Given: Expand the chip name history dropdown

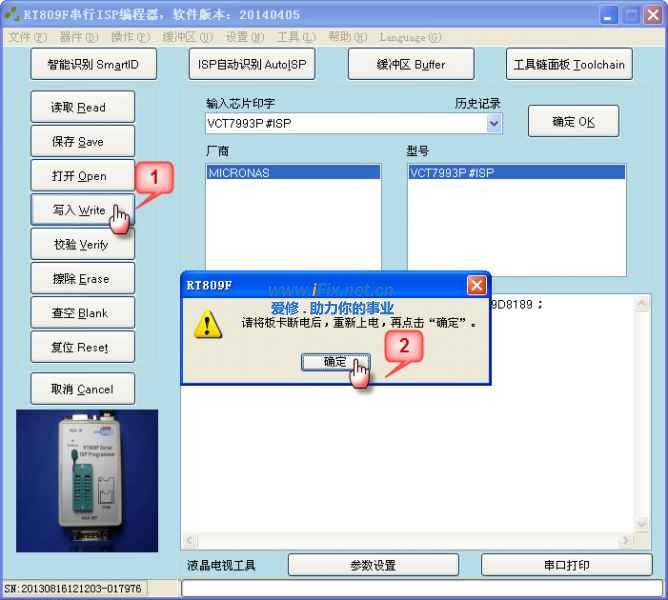Looking at the screenshot, I should click(493, 123).
